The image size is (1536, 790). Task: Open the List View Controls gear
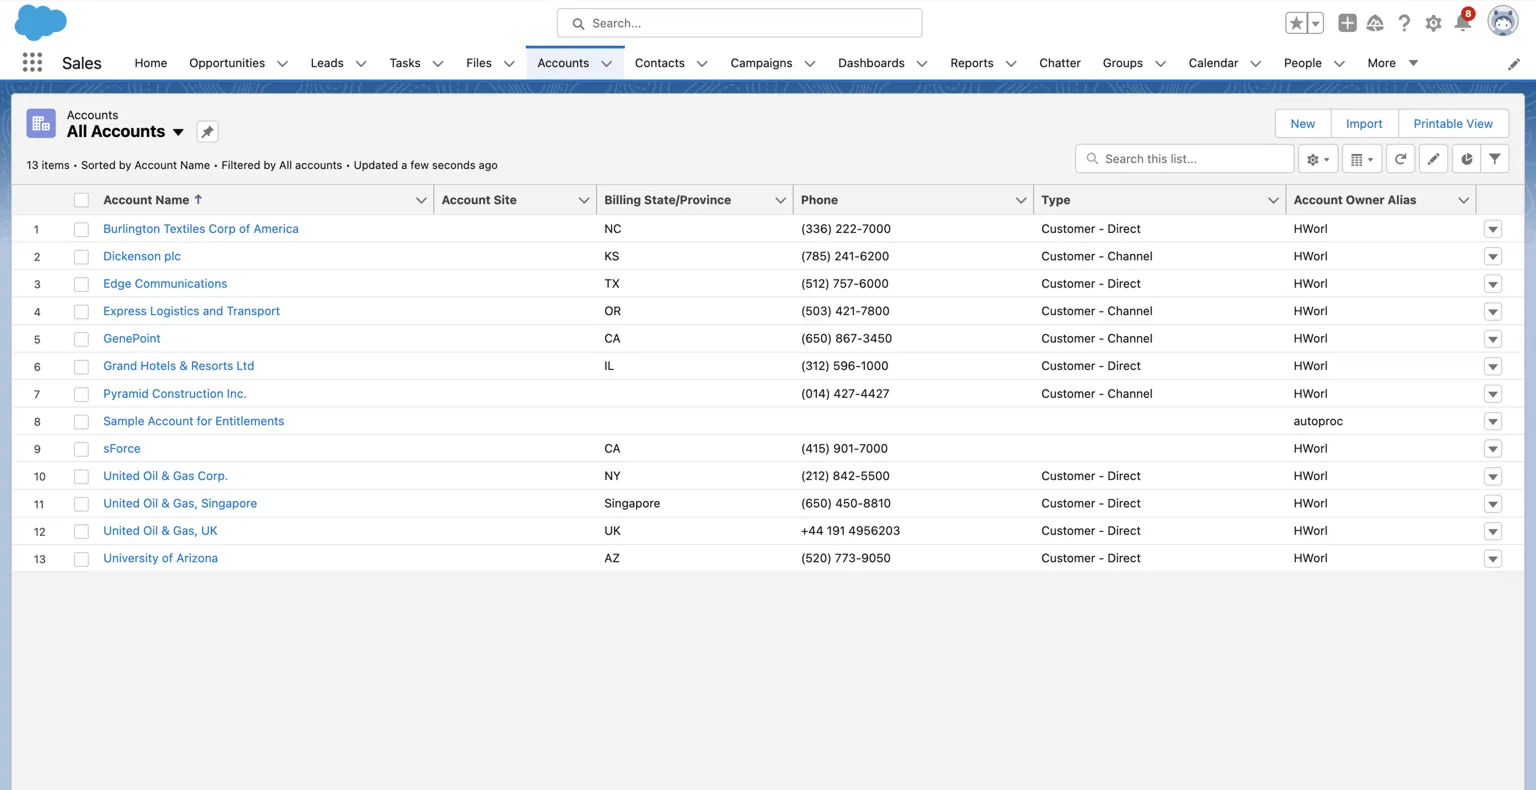click(1317, 159)
